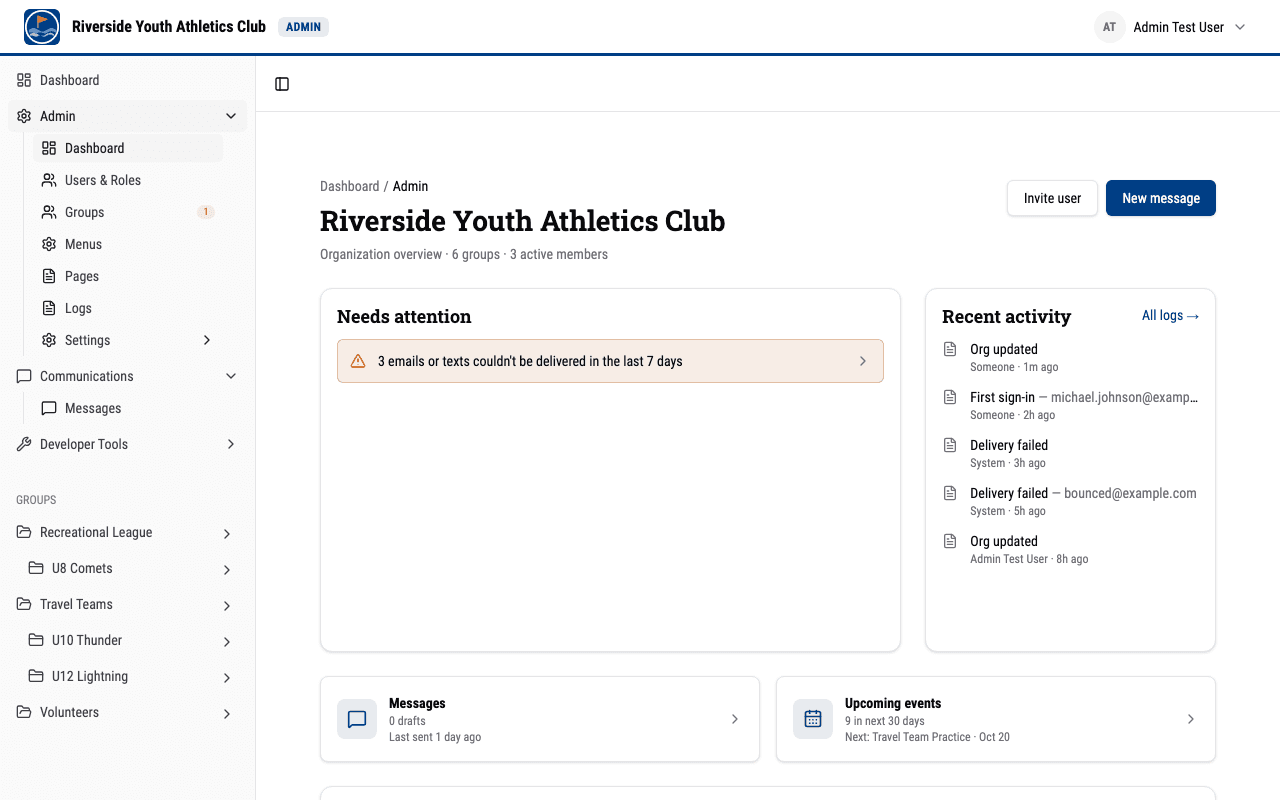Click the document icon beside Delivery failed bounced@example.com

point(950,493)
